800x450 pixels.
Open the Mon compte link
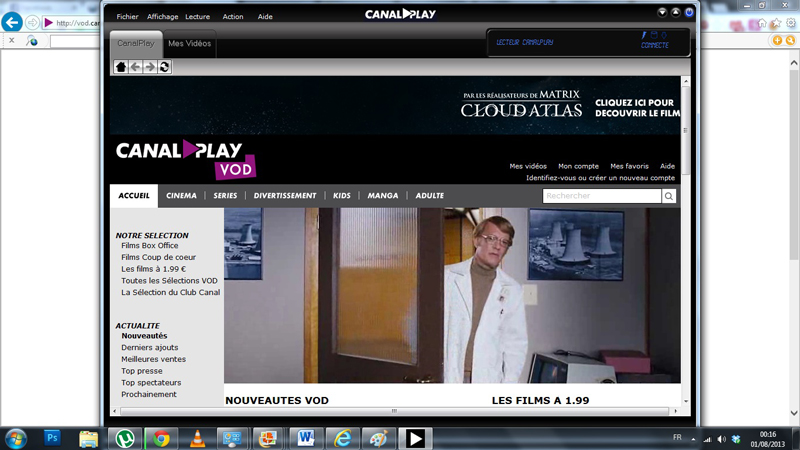click(578, 166)
